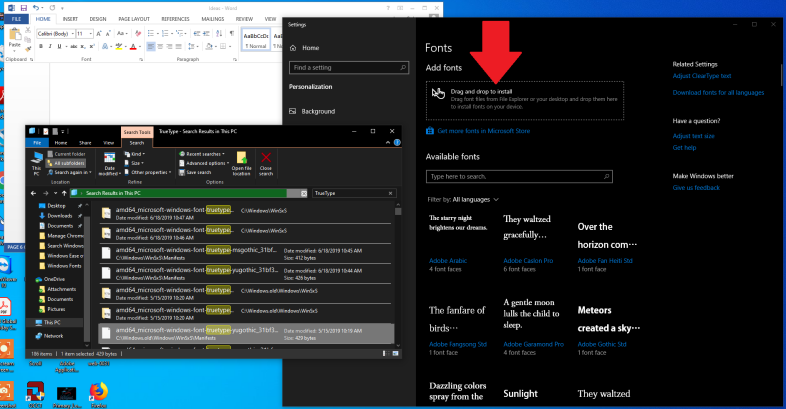Click the Paste clipboard icon in Word

(15, 35)
